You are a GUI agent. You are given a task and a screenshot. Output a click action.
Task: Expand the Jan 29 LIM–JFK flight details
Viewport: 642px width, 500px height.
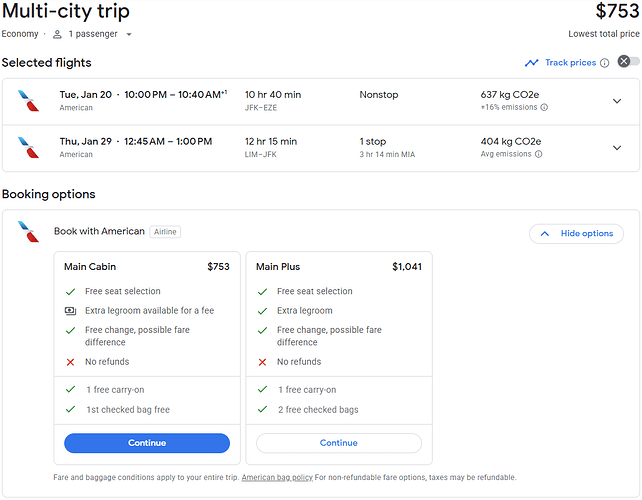point(616,148)
